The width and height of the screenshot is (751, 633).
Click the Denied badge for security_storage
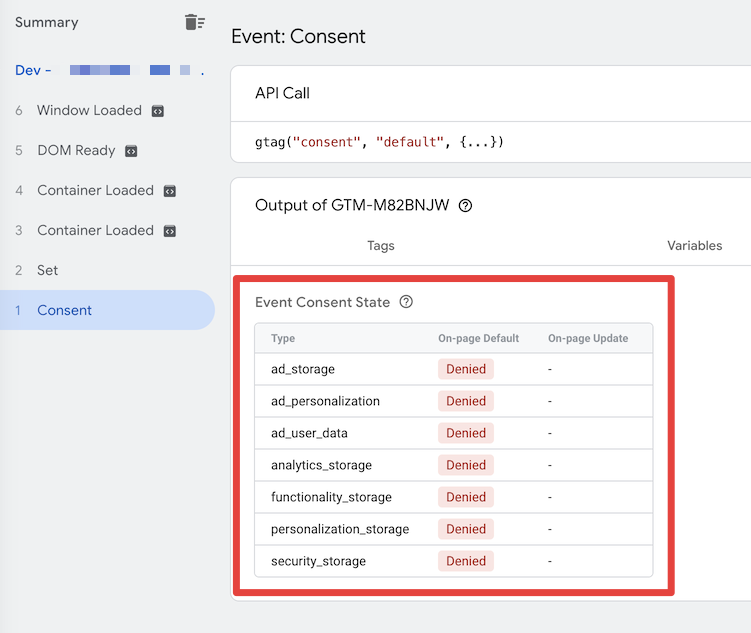pos(466,561)
